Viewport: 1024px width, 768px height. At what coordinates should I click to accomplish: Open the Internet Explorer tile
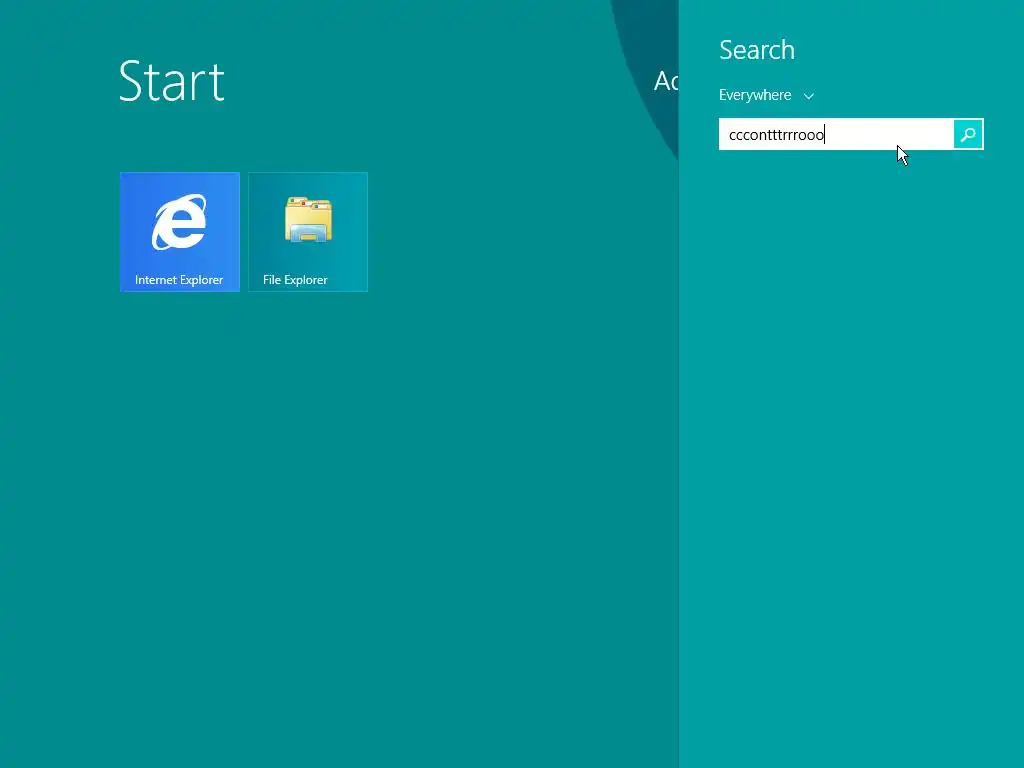(x=180, y=232)
